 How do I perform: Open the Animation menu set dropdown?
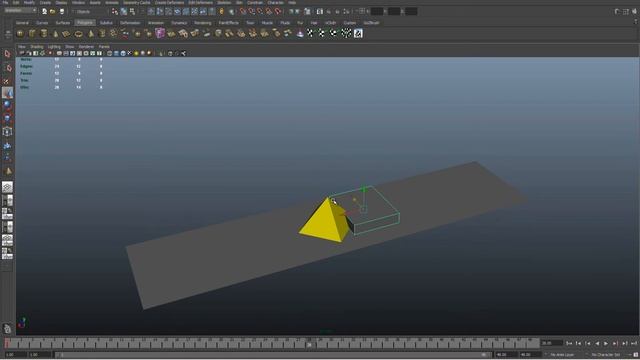click(20, 11)
